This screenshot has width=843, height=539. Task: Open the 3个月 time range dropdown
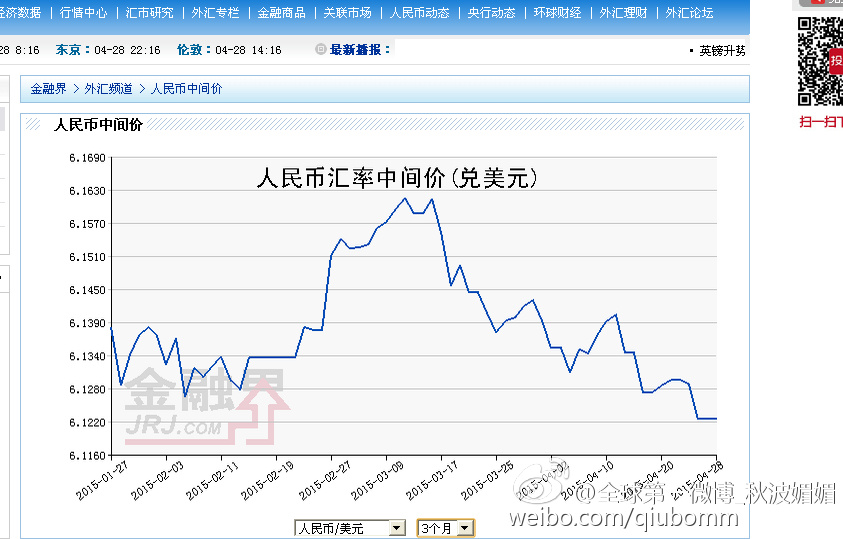tap(446, 528)
